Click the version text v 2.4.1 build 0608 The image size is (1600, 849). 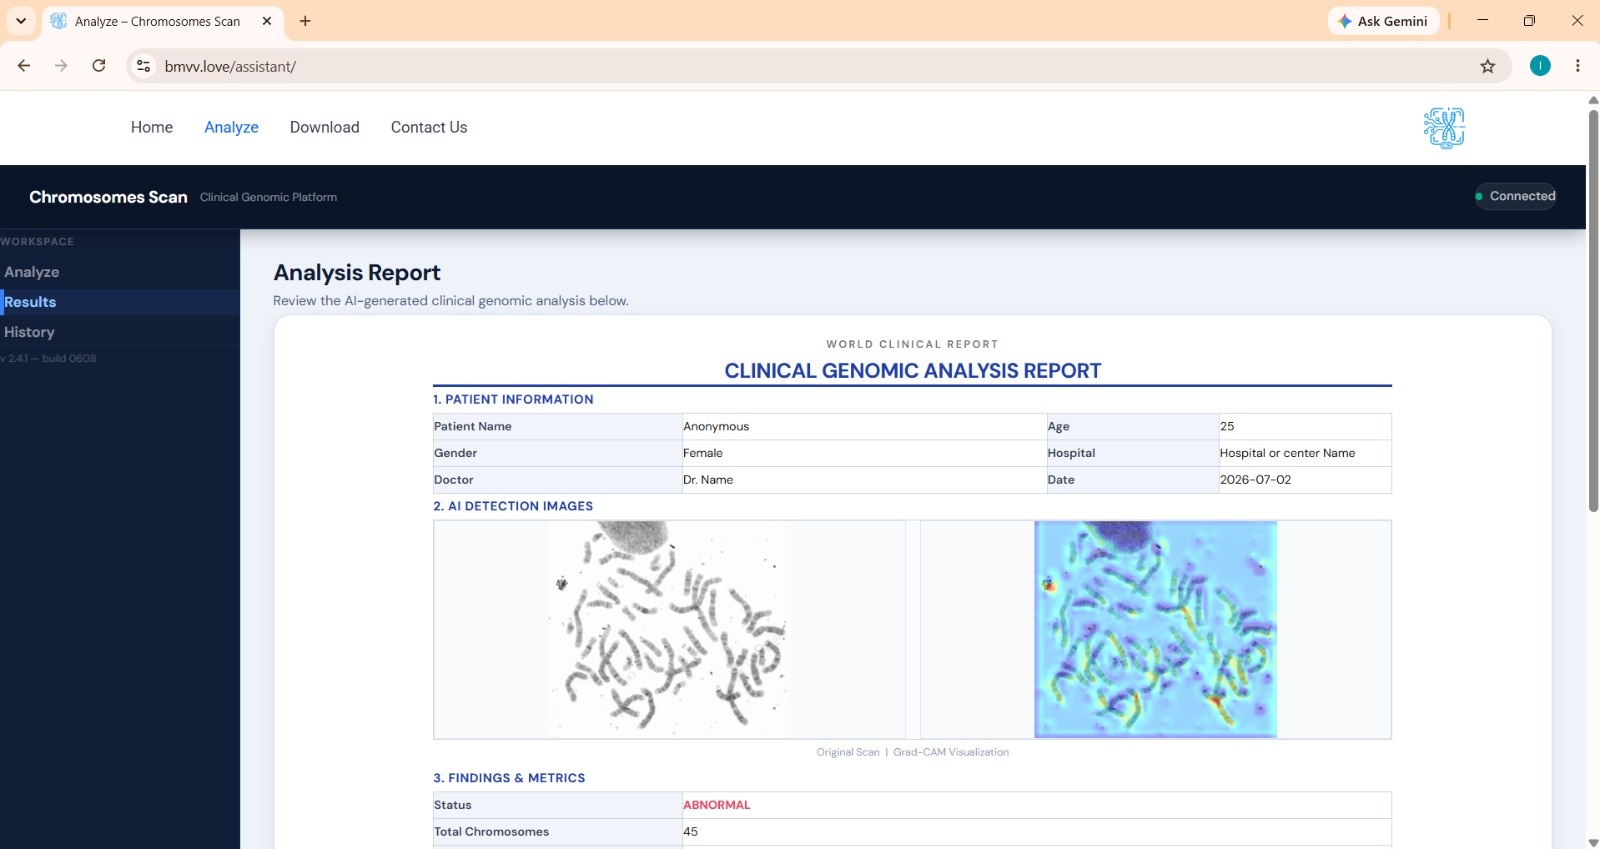pos(49,358)
